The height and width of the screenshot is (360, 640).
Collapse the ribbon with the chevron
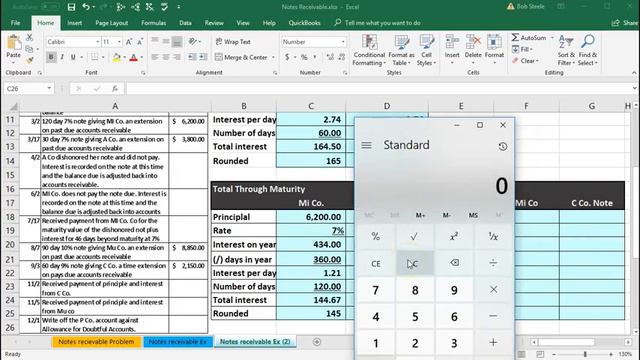pos(634,73)
